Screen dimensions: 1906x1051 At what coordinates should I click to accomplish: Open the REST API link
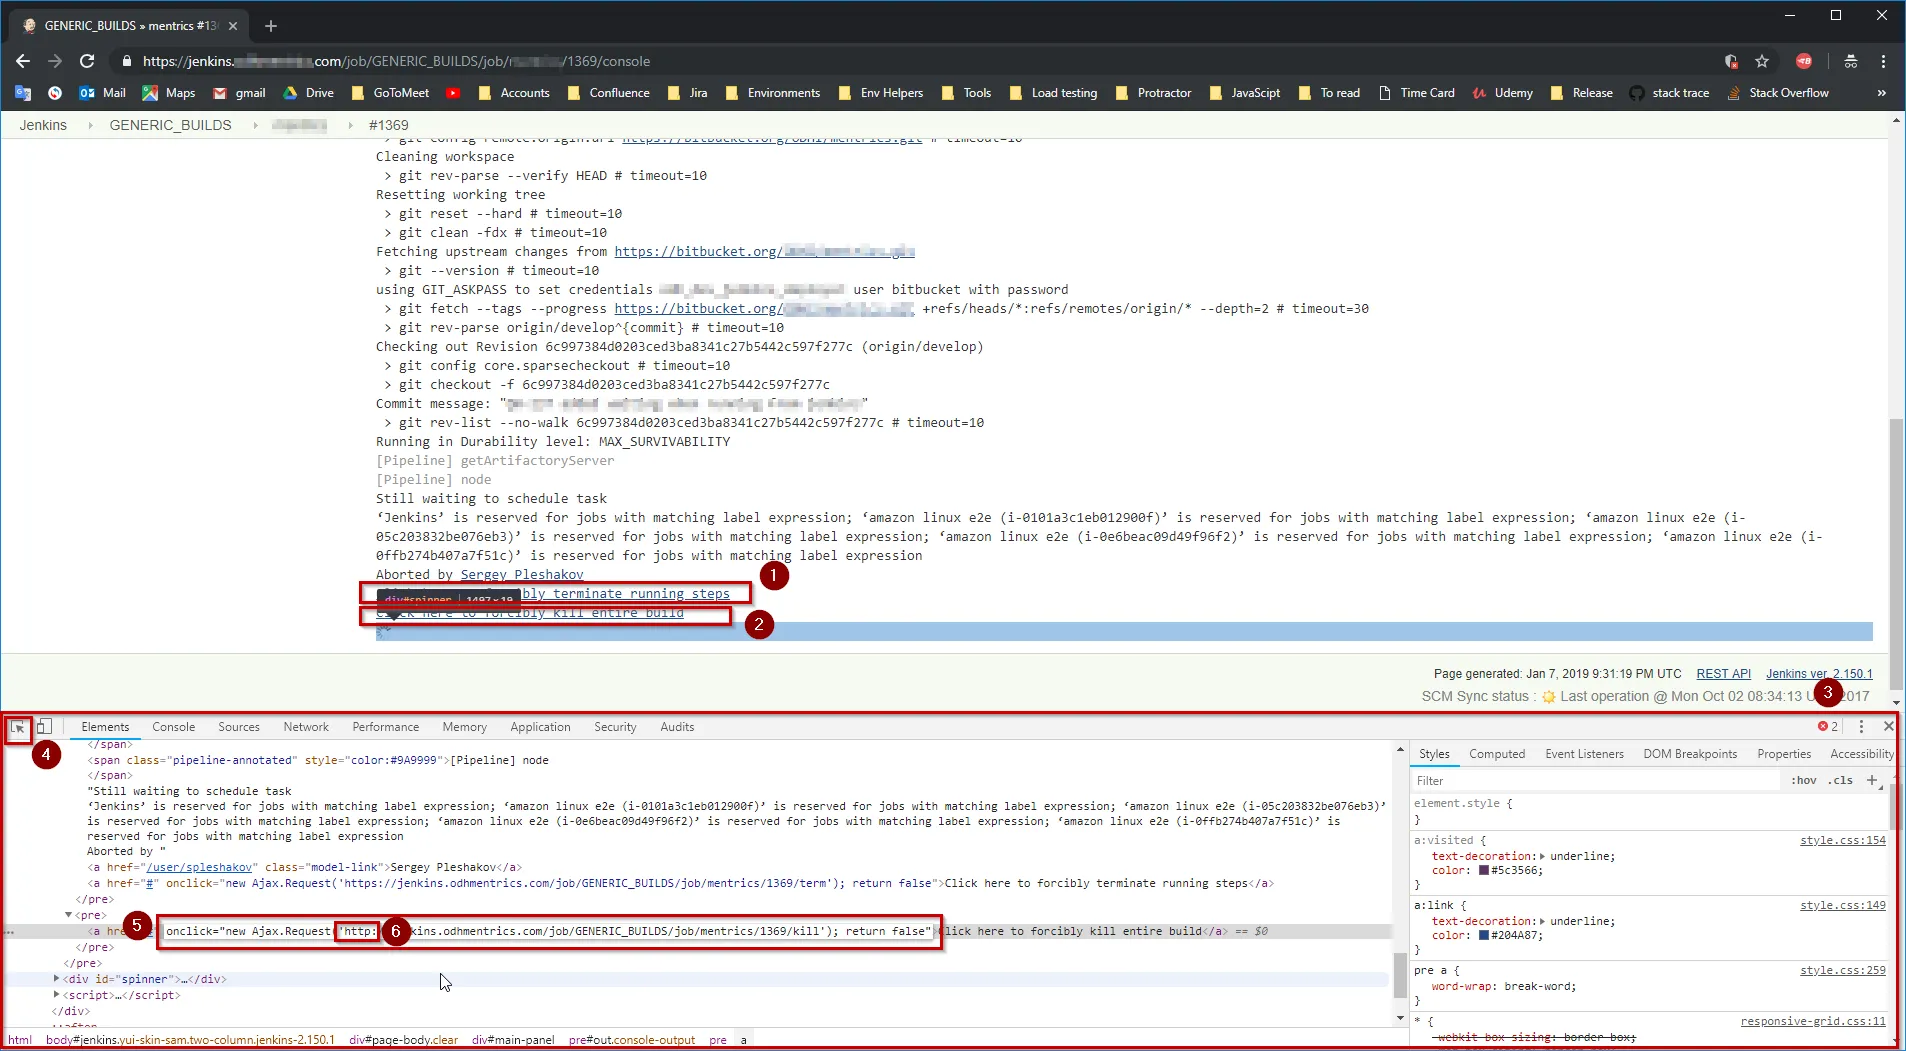[1724, 674]
